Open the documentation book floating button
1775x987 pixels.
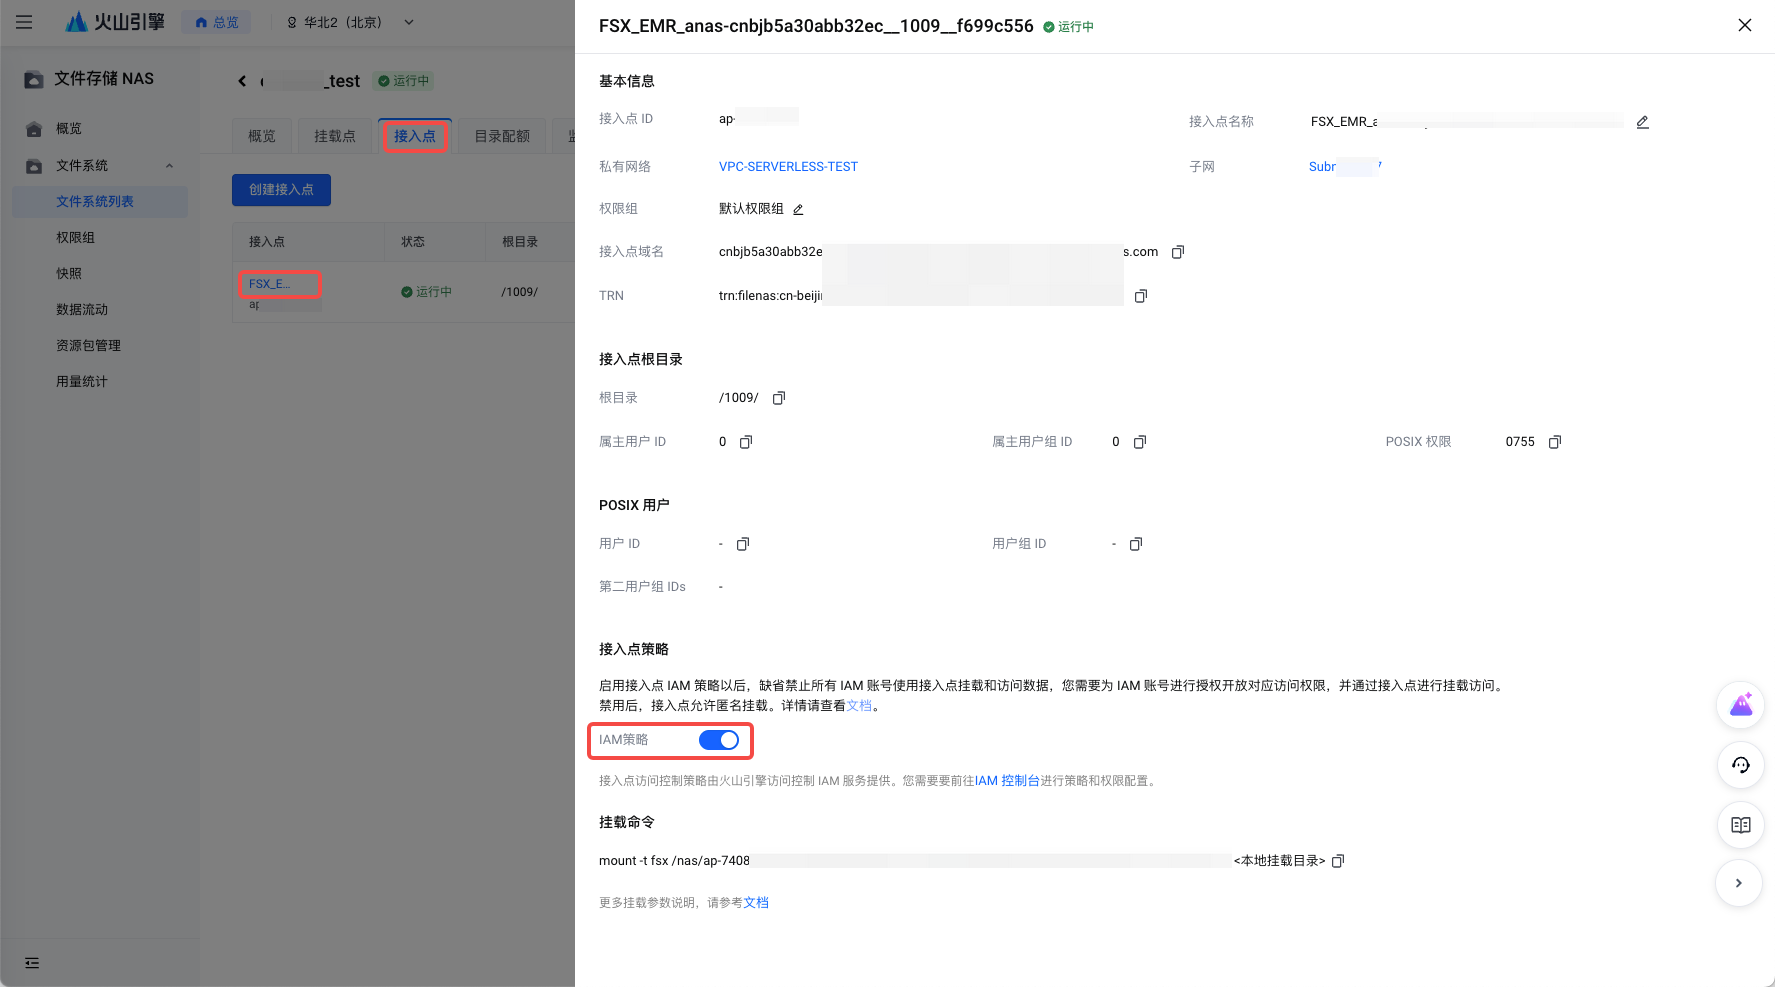[1740, 825]
